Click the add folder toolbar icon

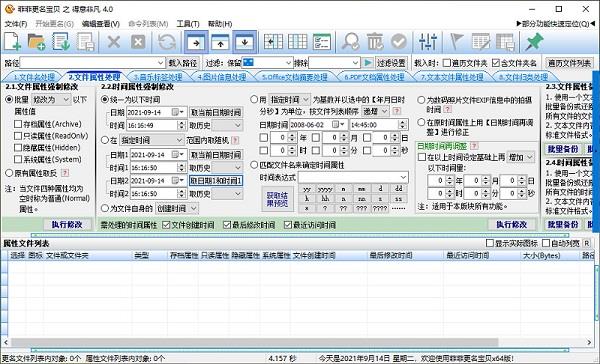coord(36,41)
